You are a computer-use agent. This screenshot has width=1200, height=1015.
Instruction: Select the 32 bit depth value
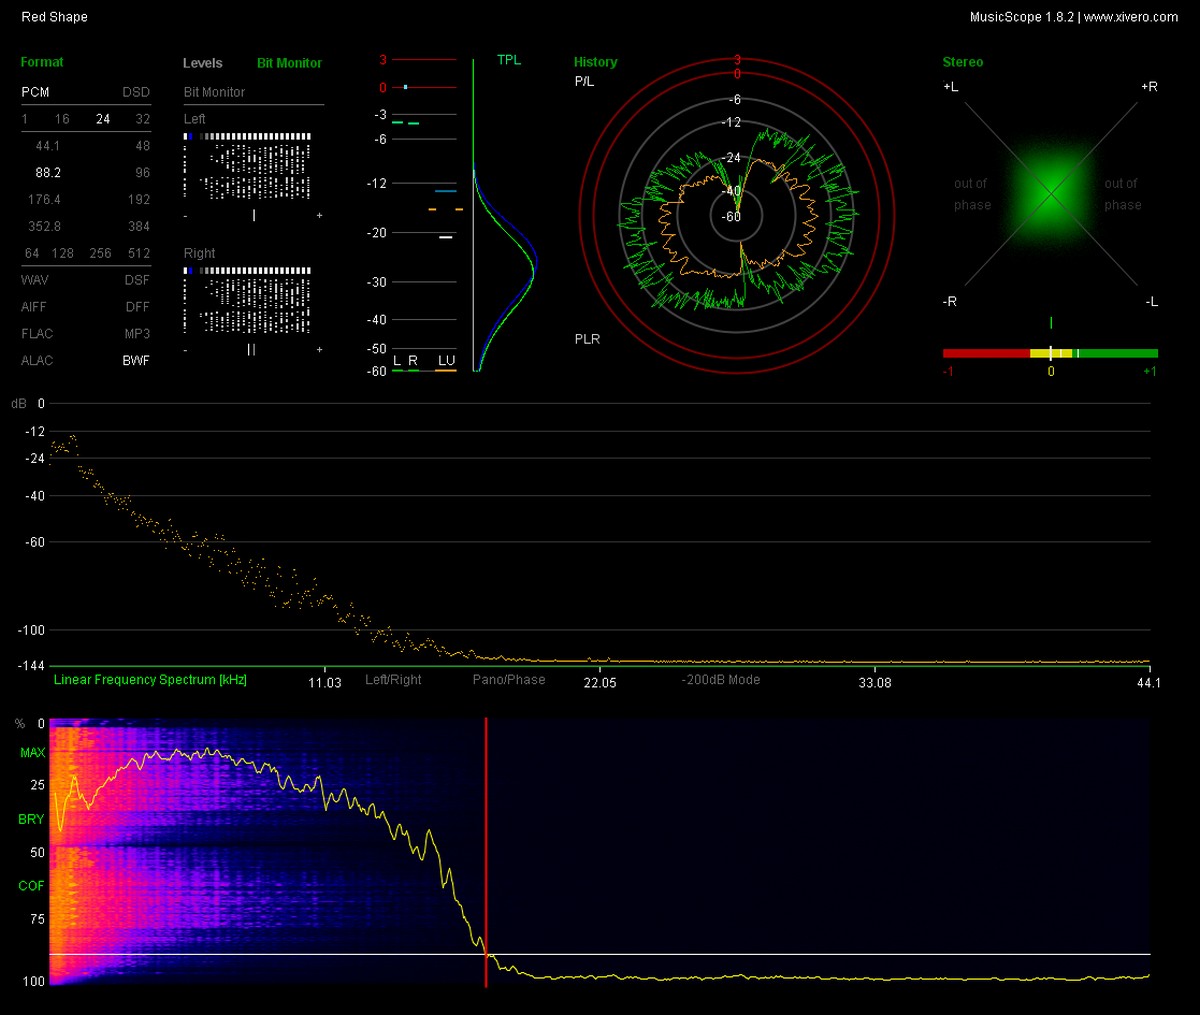point(143,119)
